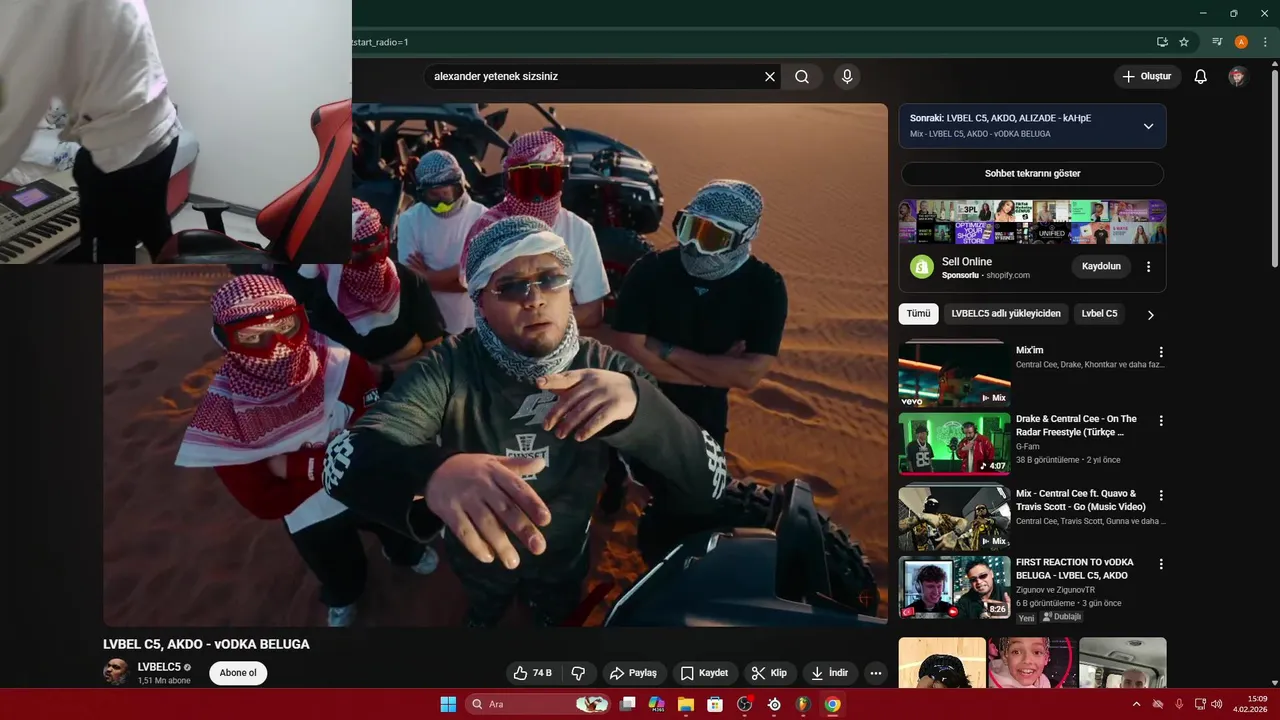Click the 'Sell Online' ad title
The width and height of the screenshot is (1280, 720).
coord(967,261)
